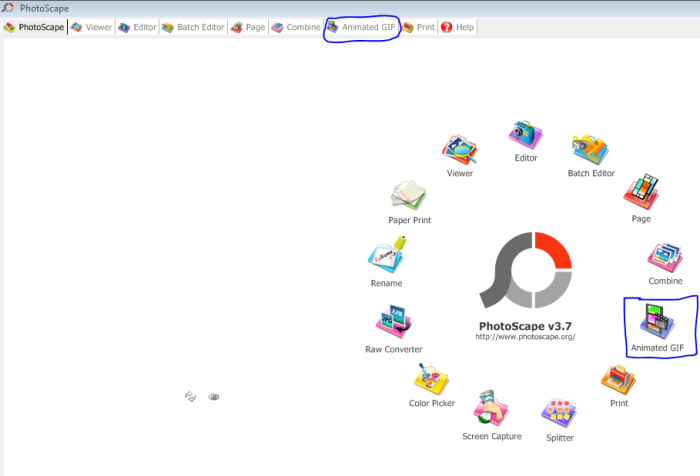Click the PhotoScape v3.7 title text
The image size is (700, 476).
(x=525, y=326)
